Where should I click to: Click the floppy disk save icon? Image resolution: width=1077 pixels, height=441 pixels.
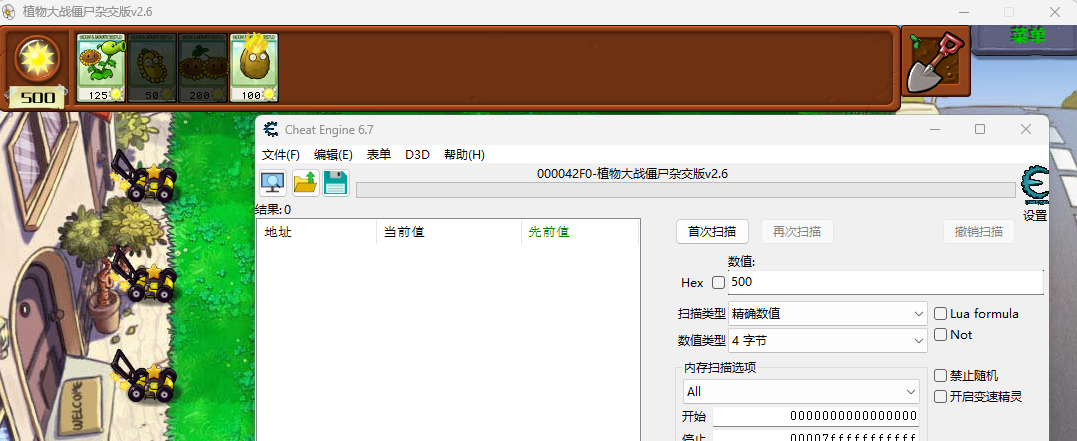pyautogui.click(x=336, y=183)
